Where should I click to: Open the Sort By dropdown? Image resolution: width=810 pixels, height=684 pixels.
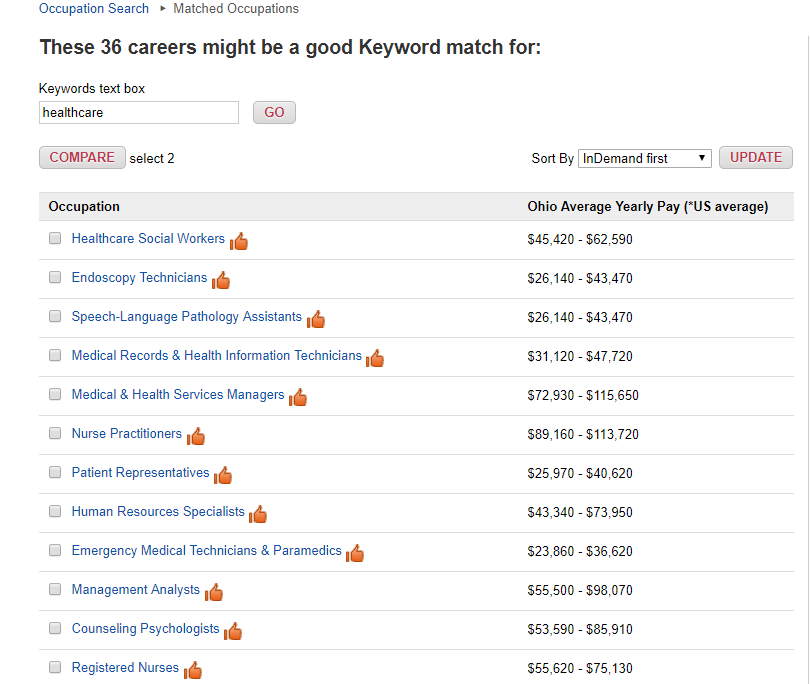coord(644,158)
